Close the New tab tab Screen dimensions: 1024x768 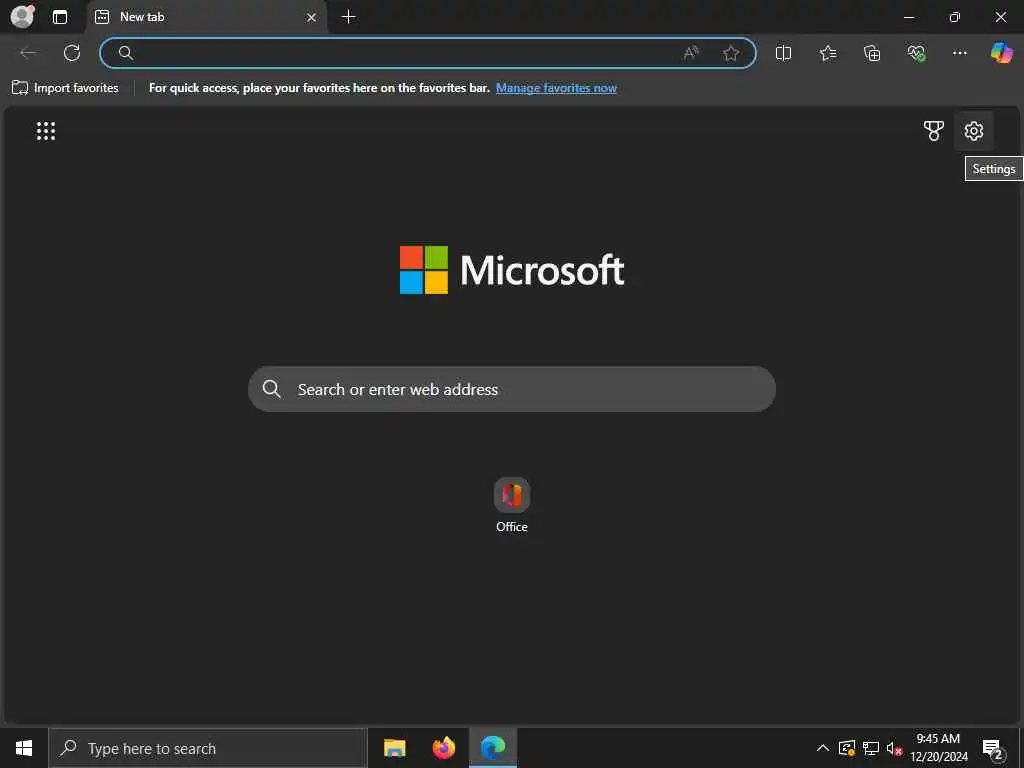pyautogui.click(x=312, y=17)
